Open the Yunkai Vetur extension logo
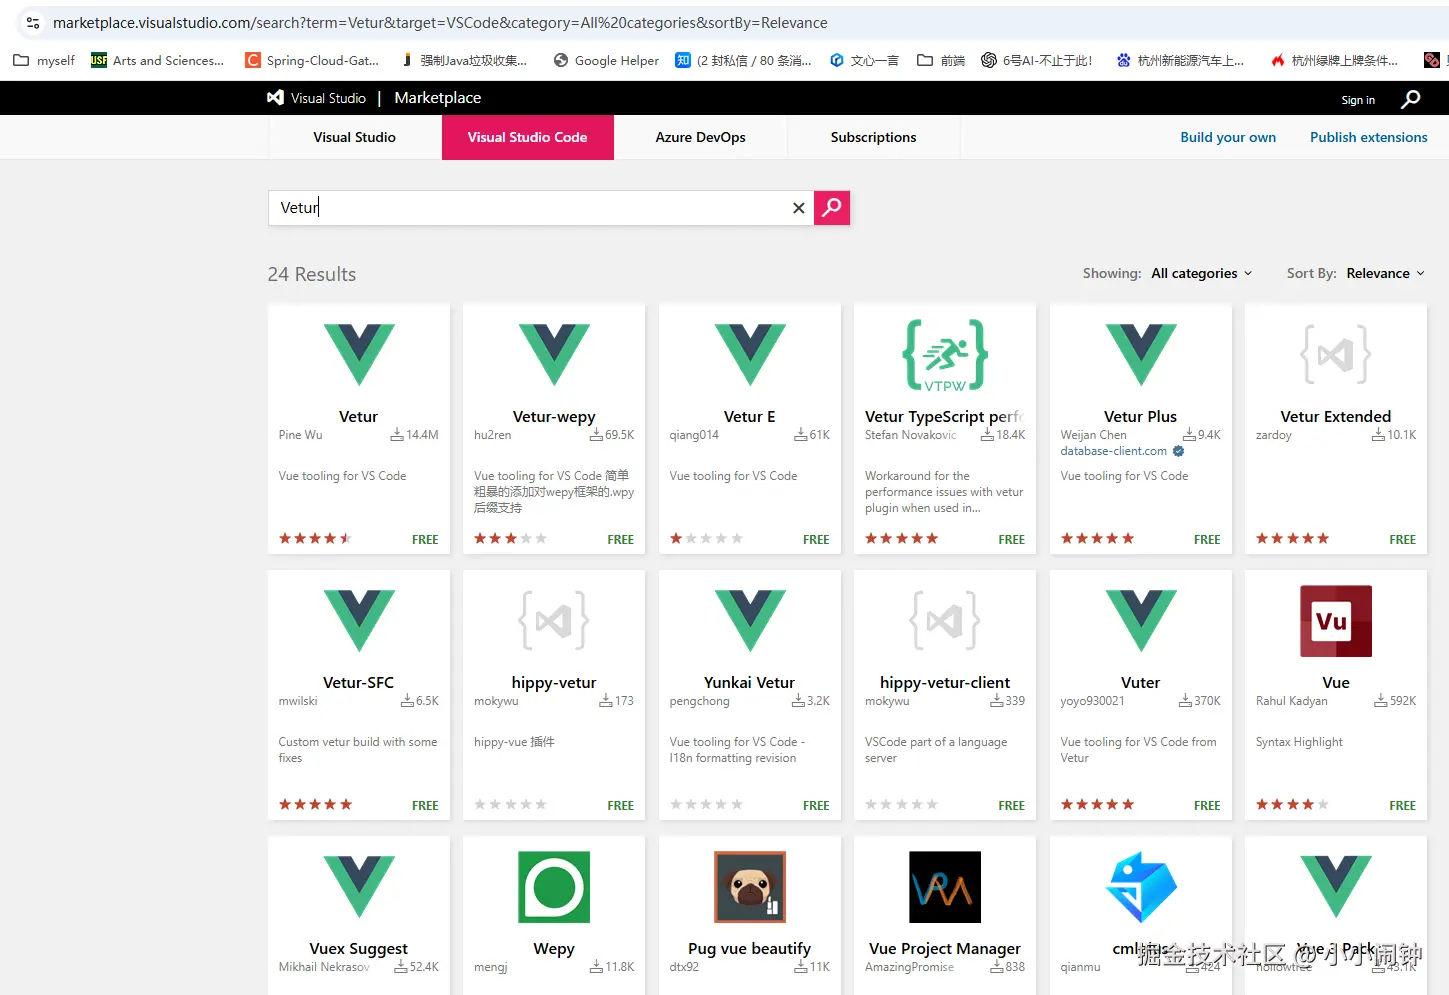Image resolution: width=1449 pixels, height=995 pixels. coord(750,620)
